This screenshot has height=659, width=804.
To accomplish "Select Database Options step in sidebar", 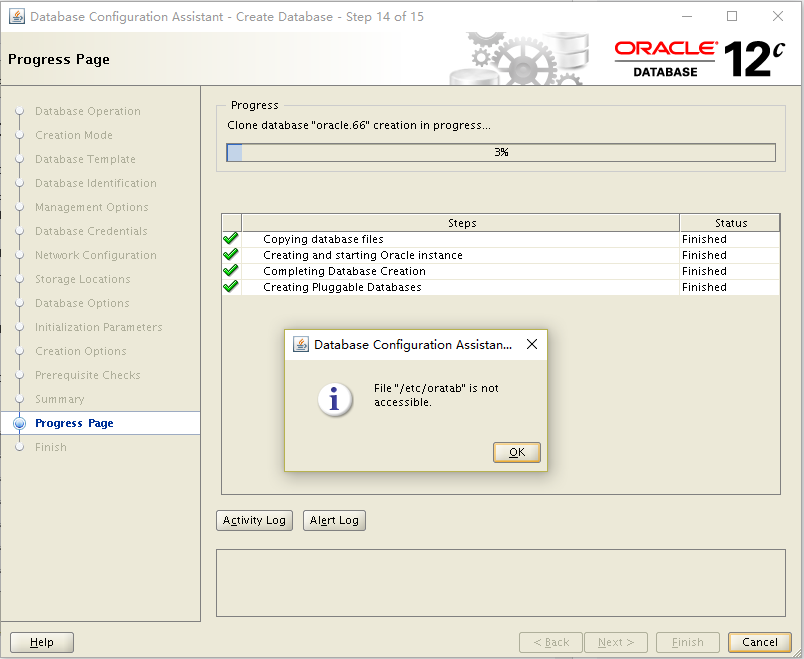I will (82, 304).
